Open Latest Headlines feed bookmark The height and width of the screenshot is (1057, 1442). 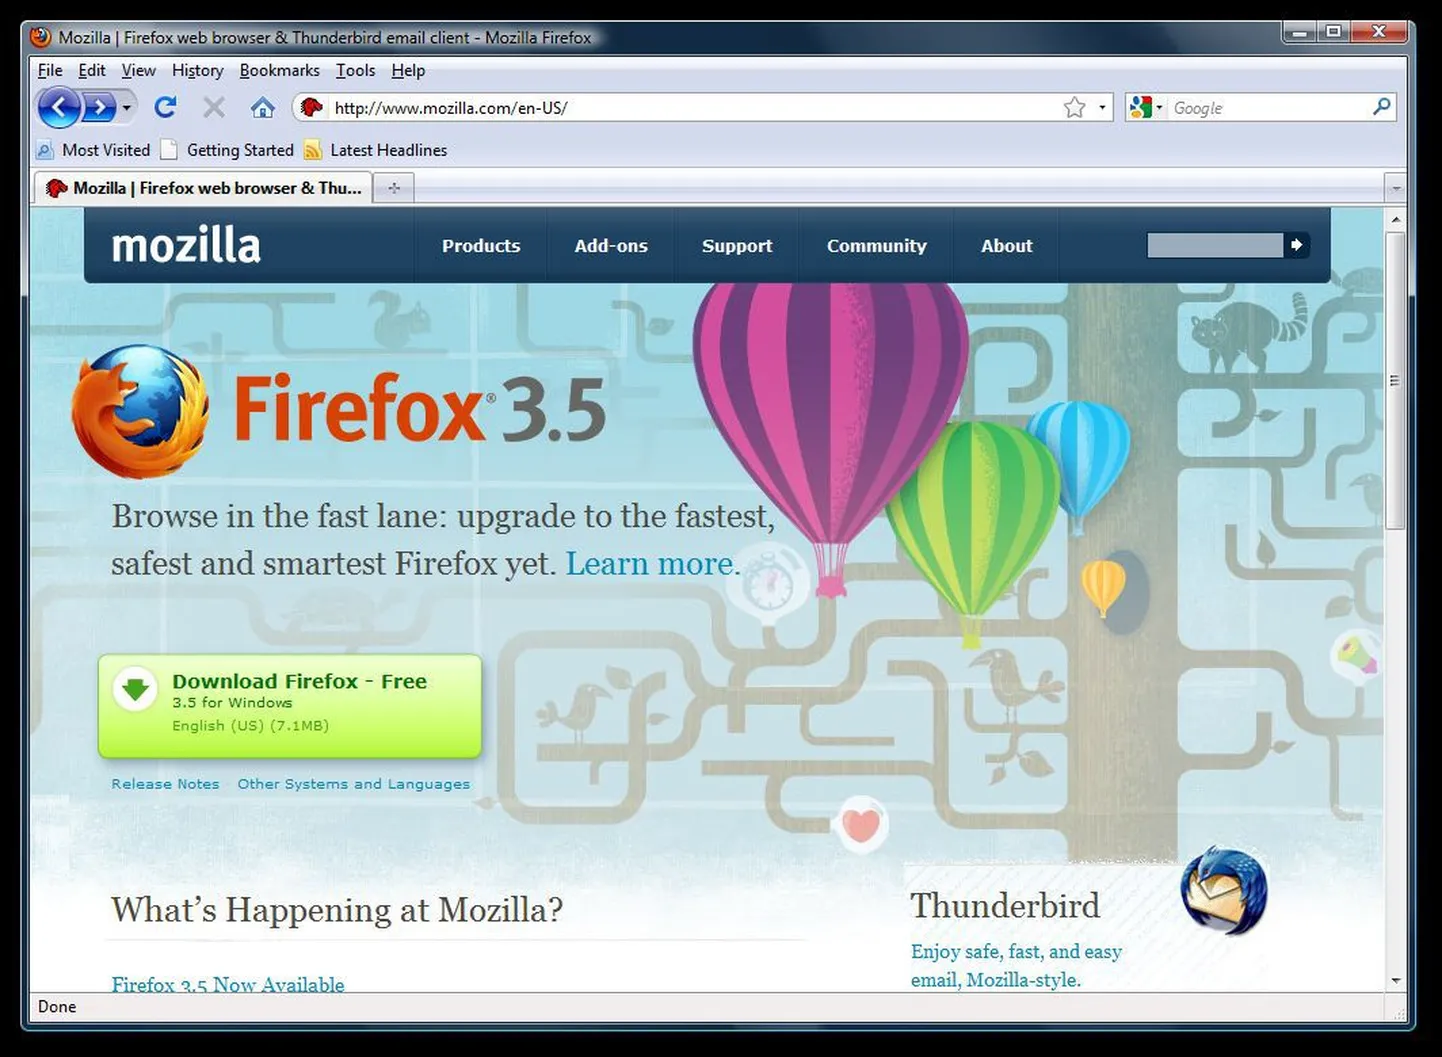(x=375, y=150)
